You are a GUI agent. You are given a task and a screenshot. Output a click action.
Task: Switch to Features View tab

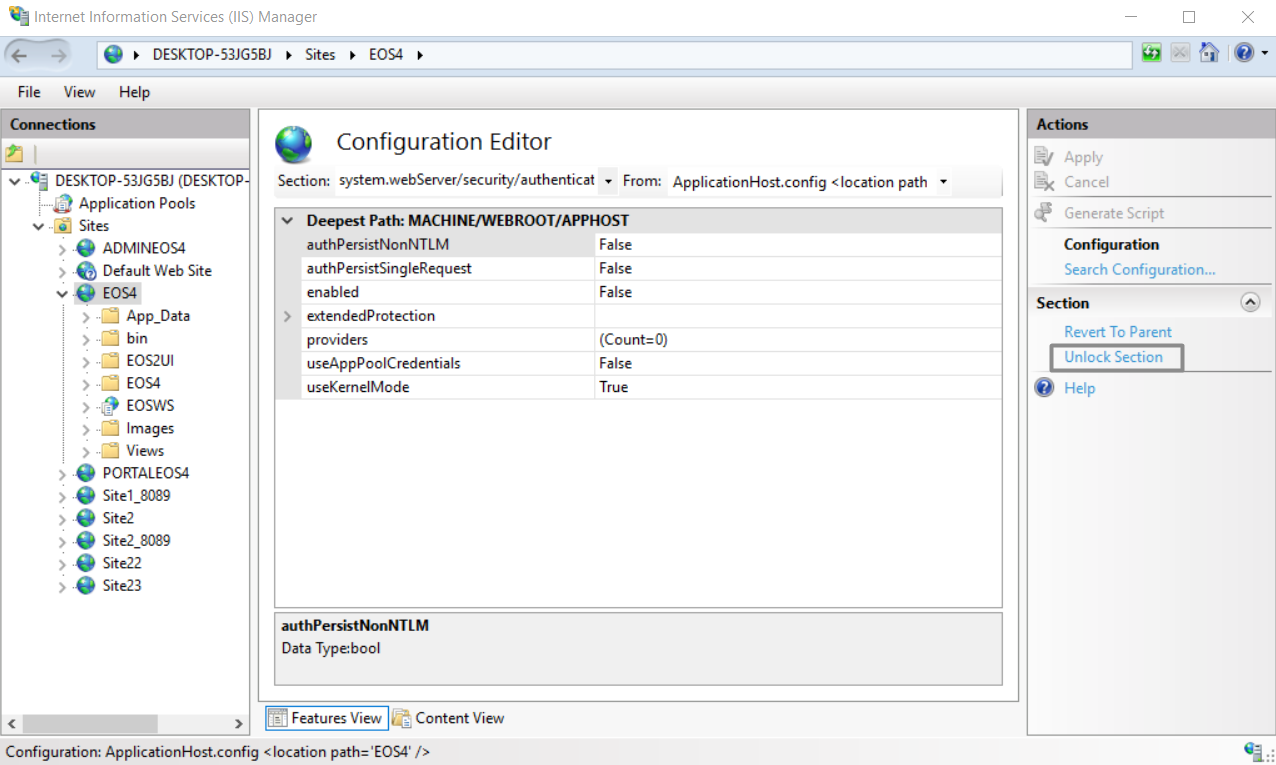click(x=325, y=718)
